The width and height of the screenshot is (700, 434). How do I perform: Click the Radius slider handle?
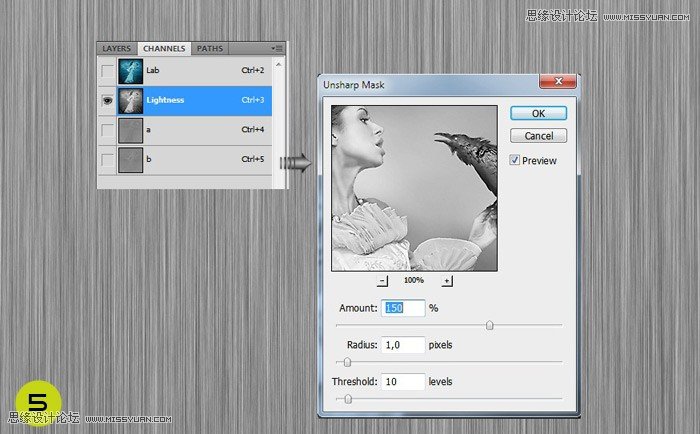click(347, 362)
